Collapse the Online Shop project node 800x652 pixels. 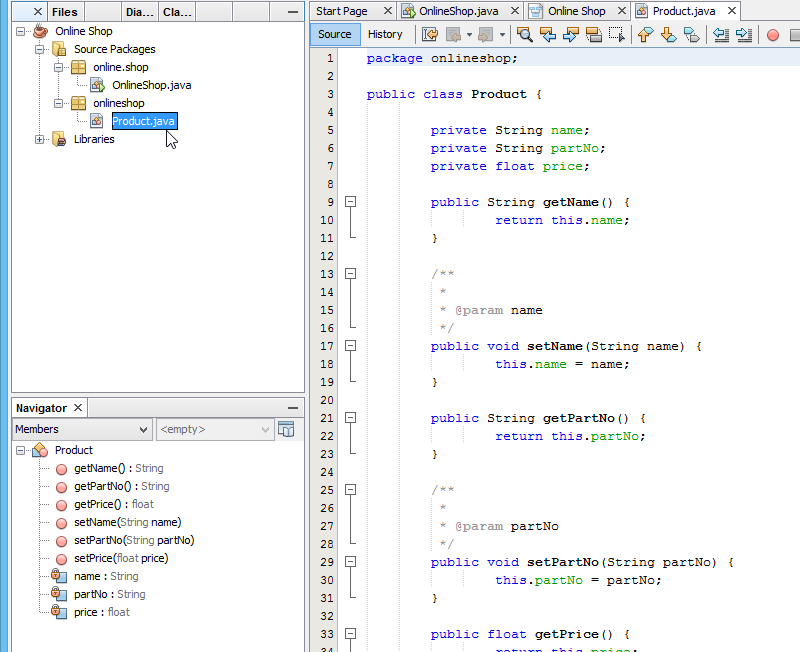point(20,31)
